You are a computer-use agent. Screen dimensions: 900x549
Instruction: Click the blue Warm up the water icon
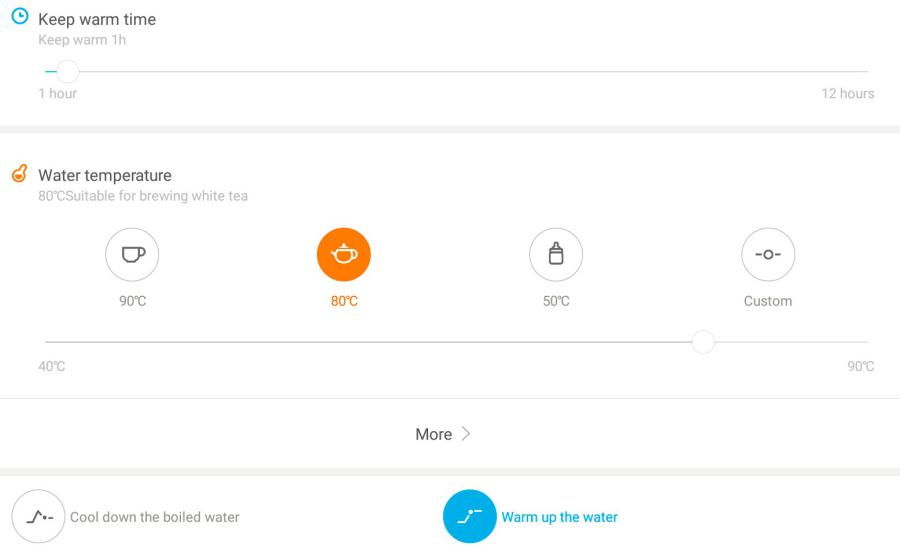point(470,516)
